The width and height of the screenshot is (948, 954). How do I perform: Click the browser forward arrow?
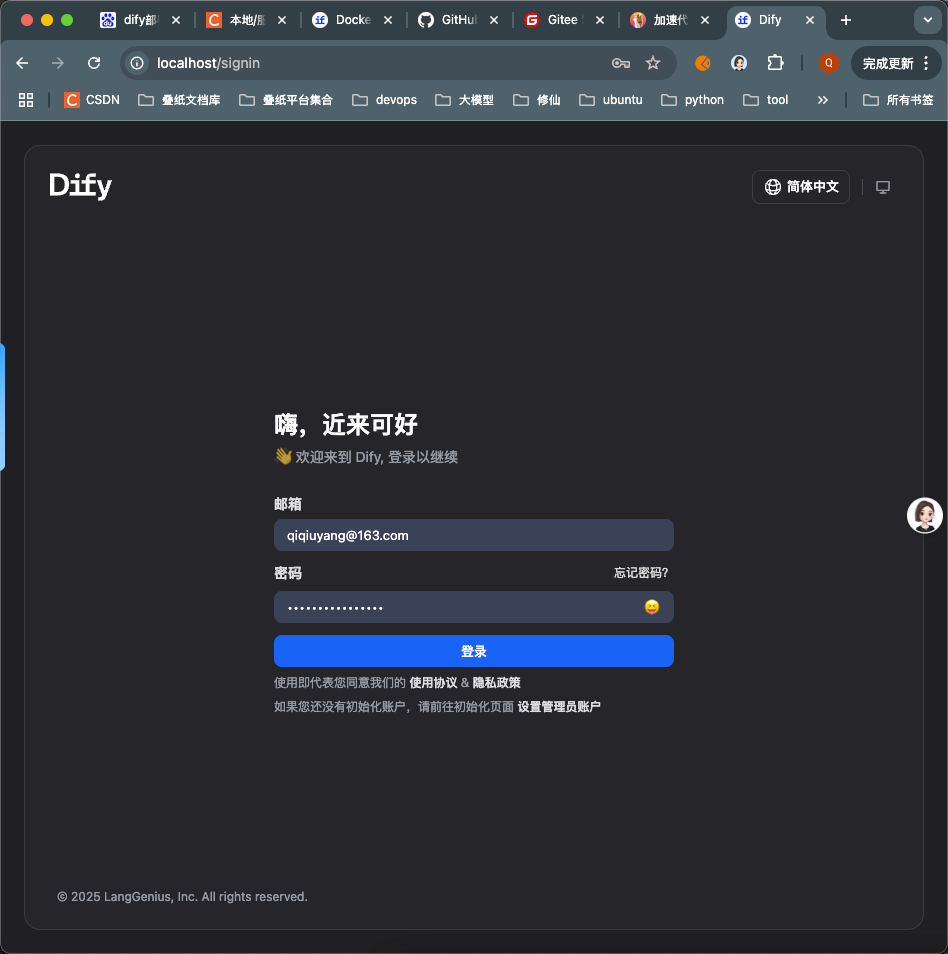pos(58,63)
